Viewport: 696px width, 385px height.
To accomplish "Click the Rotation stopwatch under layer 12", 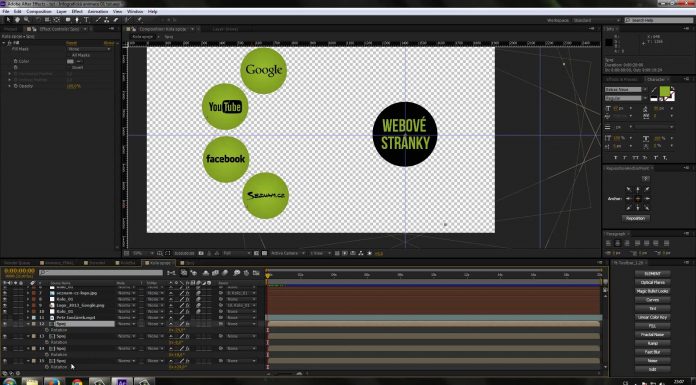I will pyautogui.click(x=47, y=330).
